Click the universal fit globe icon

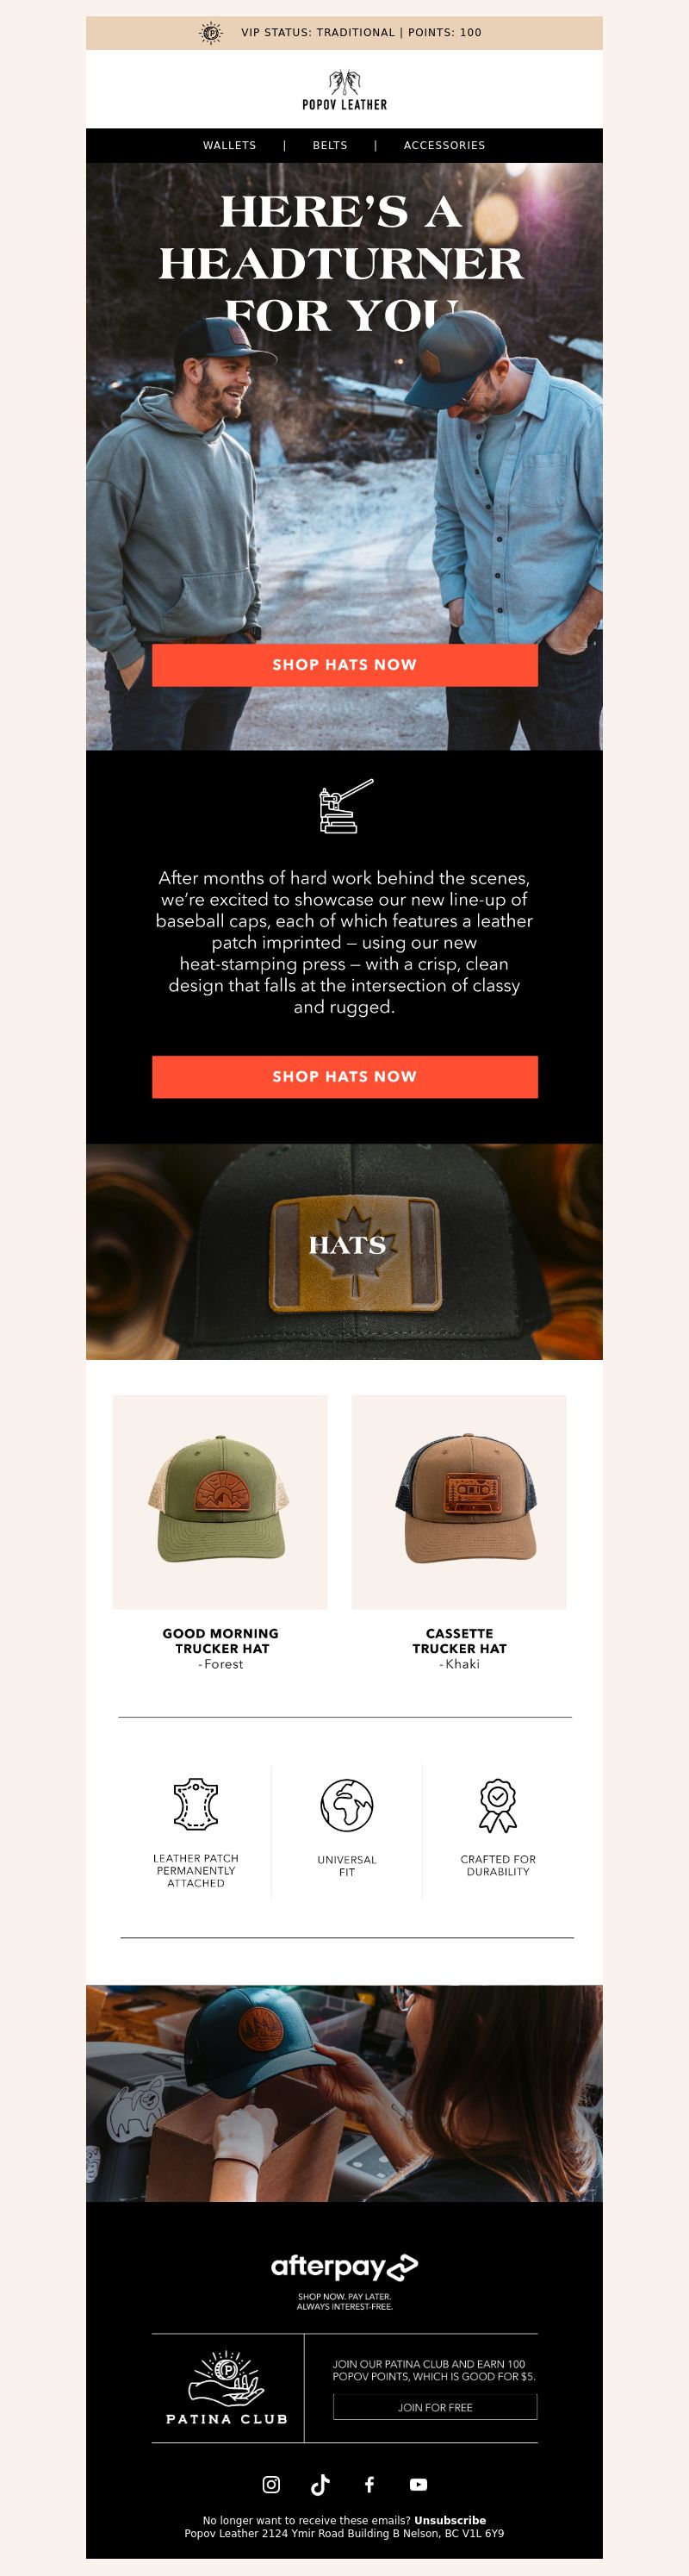click(347, 1805)
